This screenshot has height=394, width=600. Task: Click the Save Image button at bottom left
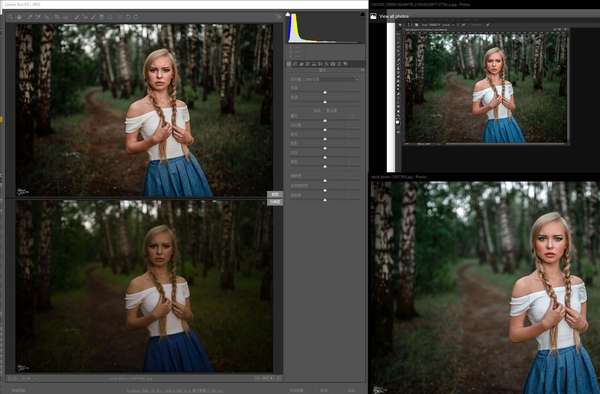tap(18, 391)
